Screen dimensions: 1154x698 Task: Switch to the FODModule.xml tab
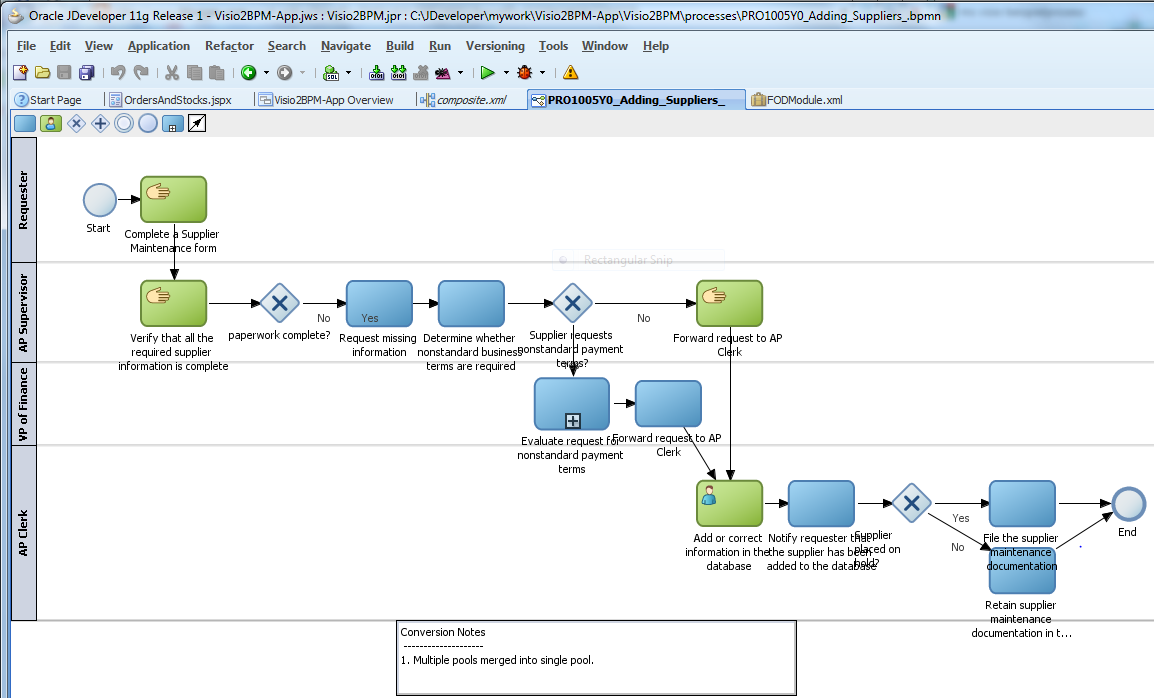[x=797, y=99]
